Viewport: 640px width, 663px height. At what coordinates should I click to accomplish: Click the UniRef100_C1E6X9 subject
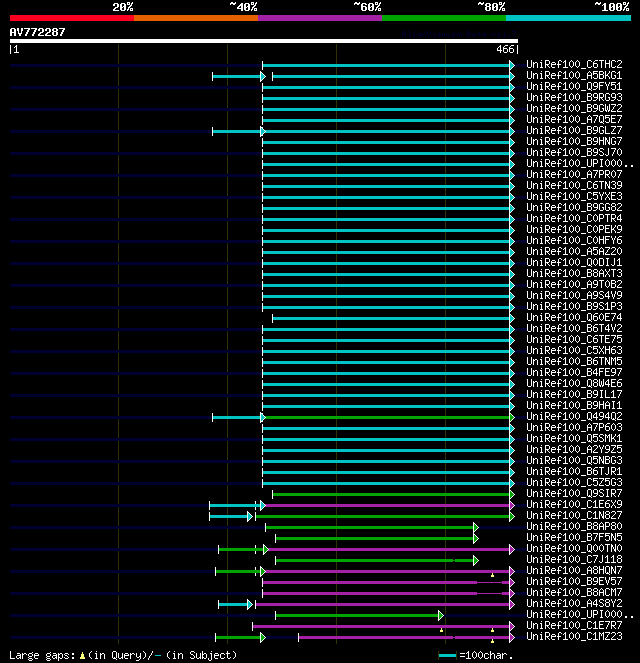(574, 504)
